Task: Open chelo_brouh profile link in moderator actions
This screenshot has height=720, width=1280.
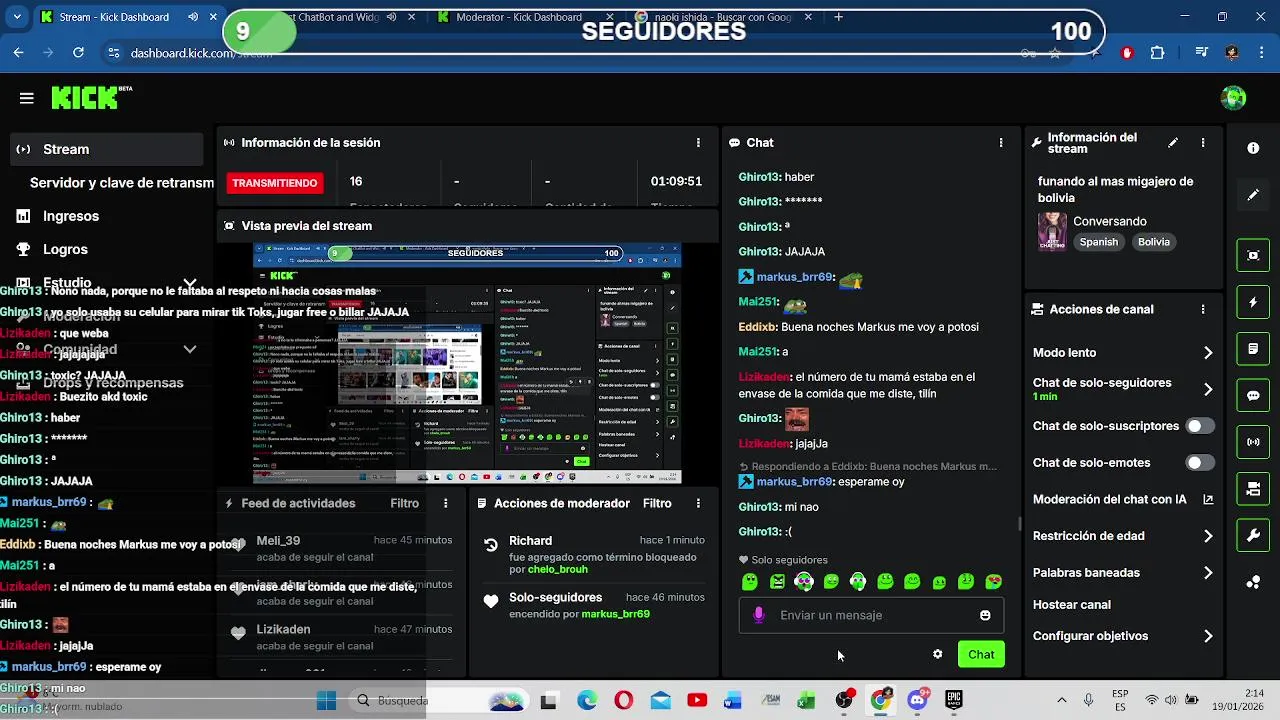Action: coord(558,570)
